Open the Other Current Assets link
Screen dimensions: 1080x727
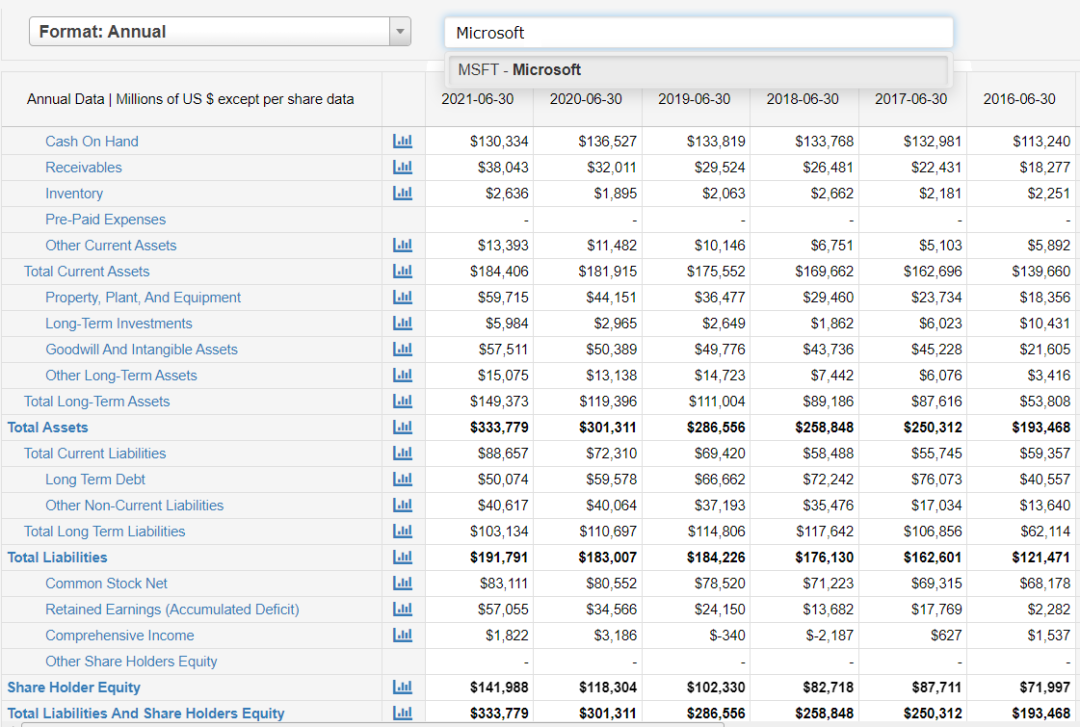[x=111, y=245]
